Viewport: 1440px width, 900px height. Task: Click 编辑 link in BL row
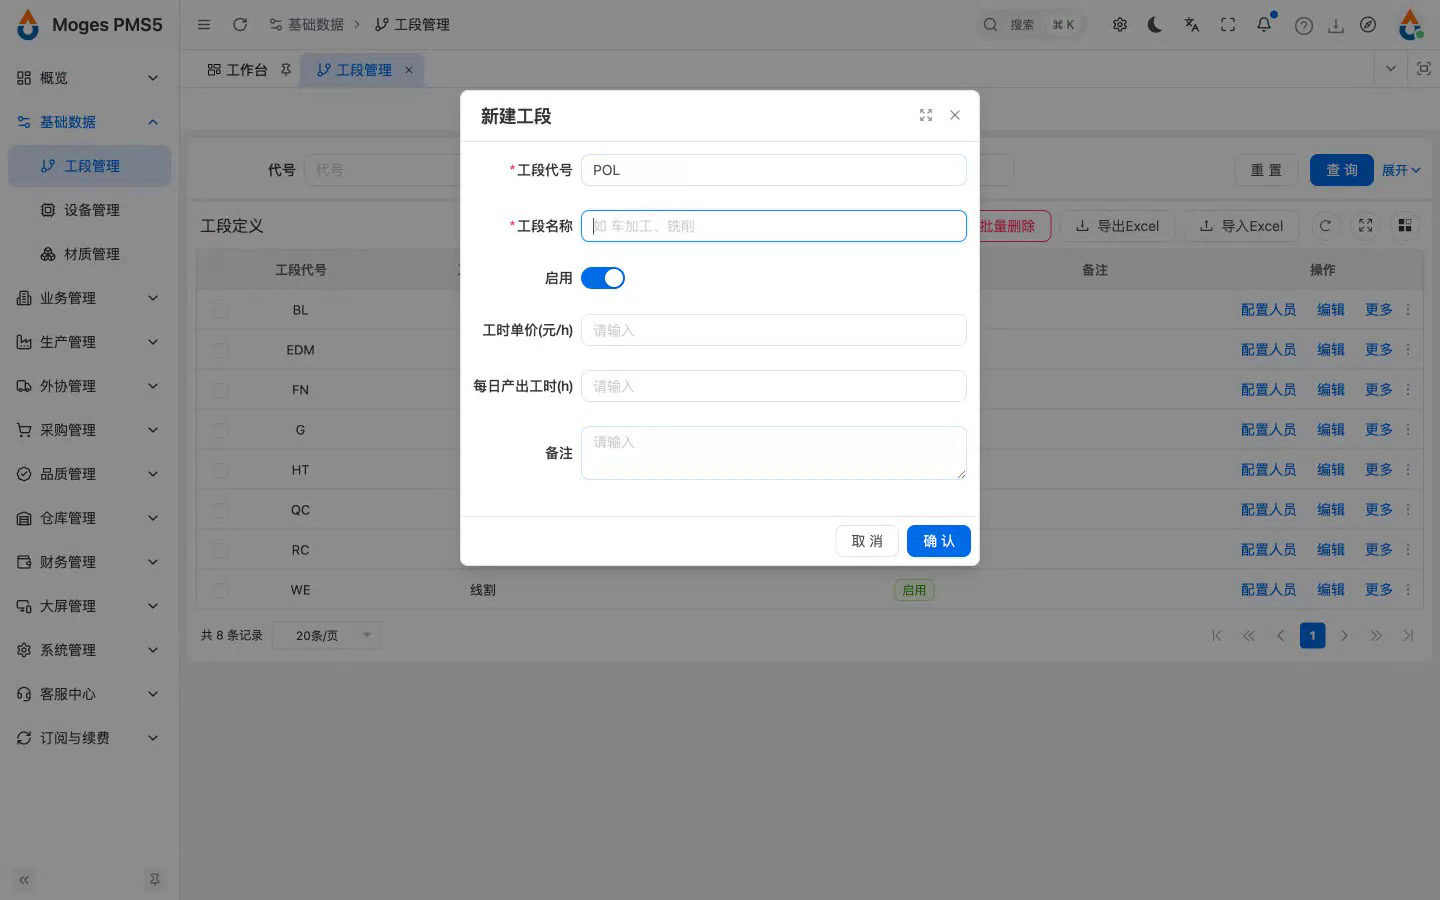pyautogui.click(x=1331, y=310)
